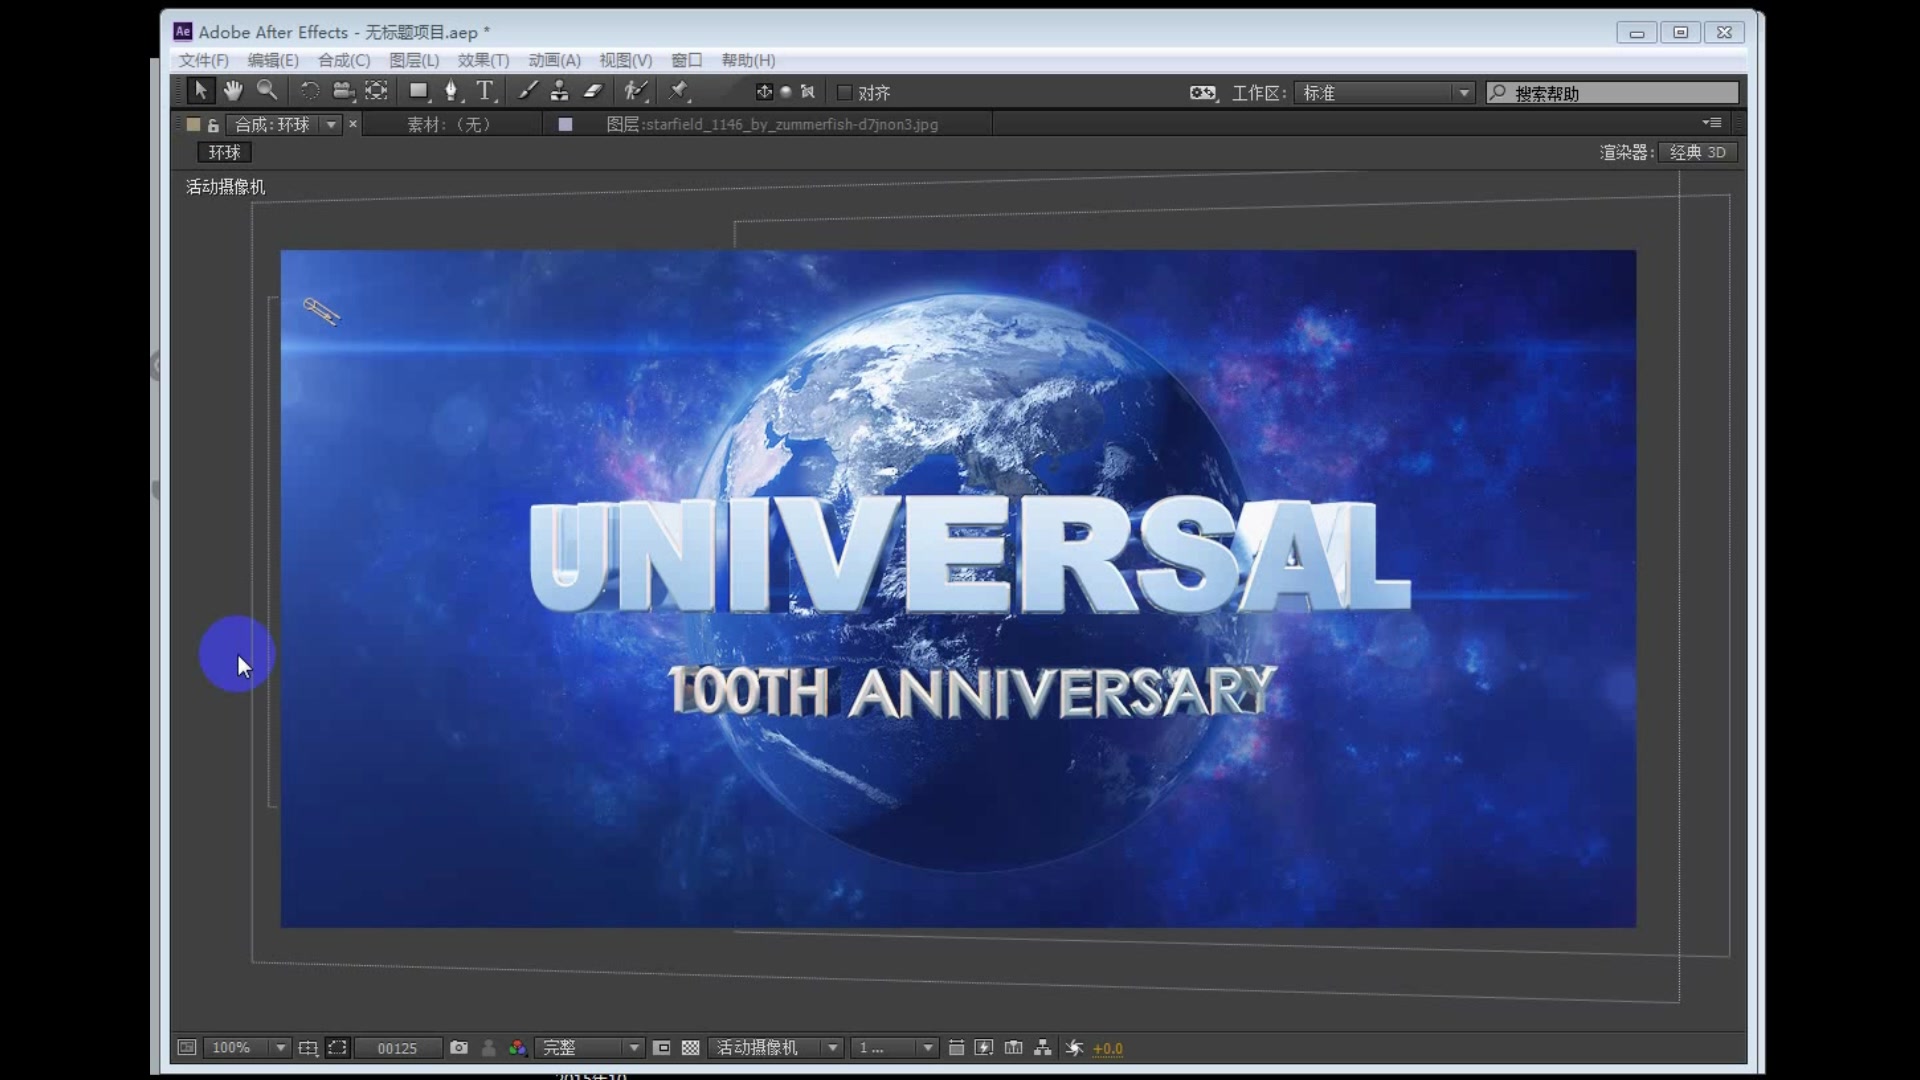Toggle always preview this view icon
The width and height of the screenshot is (1920, 1080).
tap(187, 1047)
